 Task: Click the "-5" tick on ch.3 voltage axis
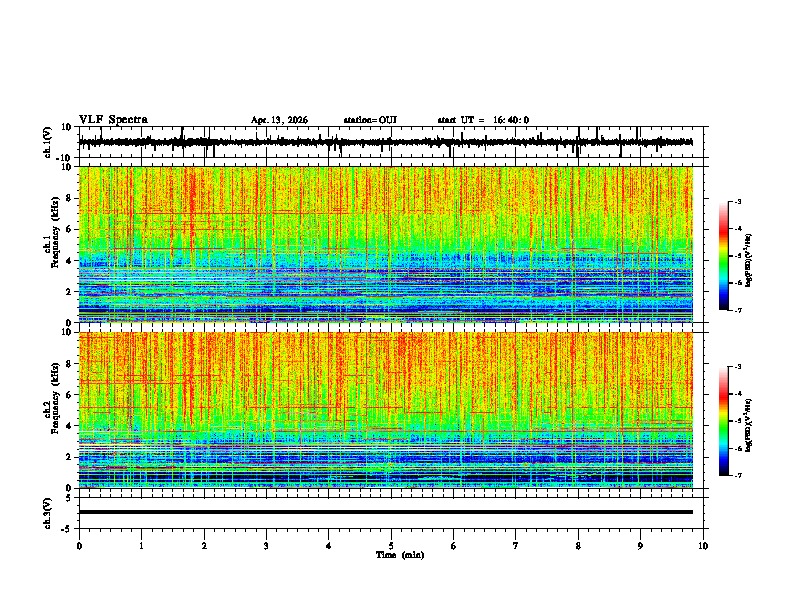point(68,529)
